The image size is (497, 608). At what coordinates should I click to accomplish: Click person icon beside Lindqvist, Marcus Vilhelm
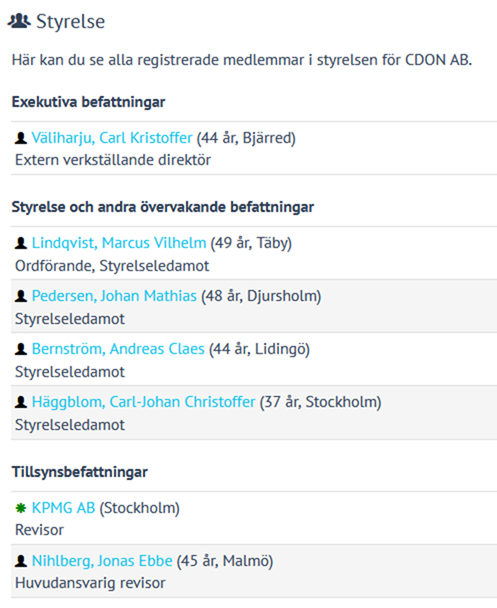click(21, 243)
